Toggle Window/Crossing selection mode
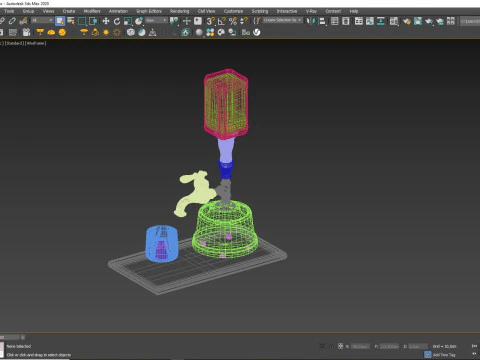480x360 pixels. coord(93,21)
